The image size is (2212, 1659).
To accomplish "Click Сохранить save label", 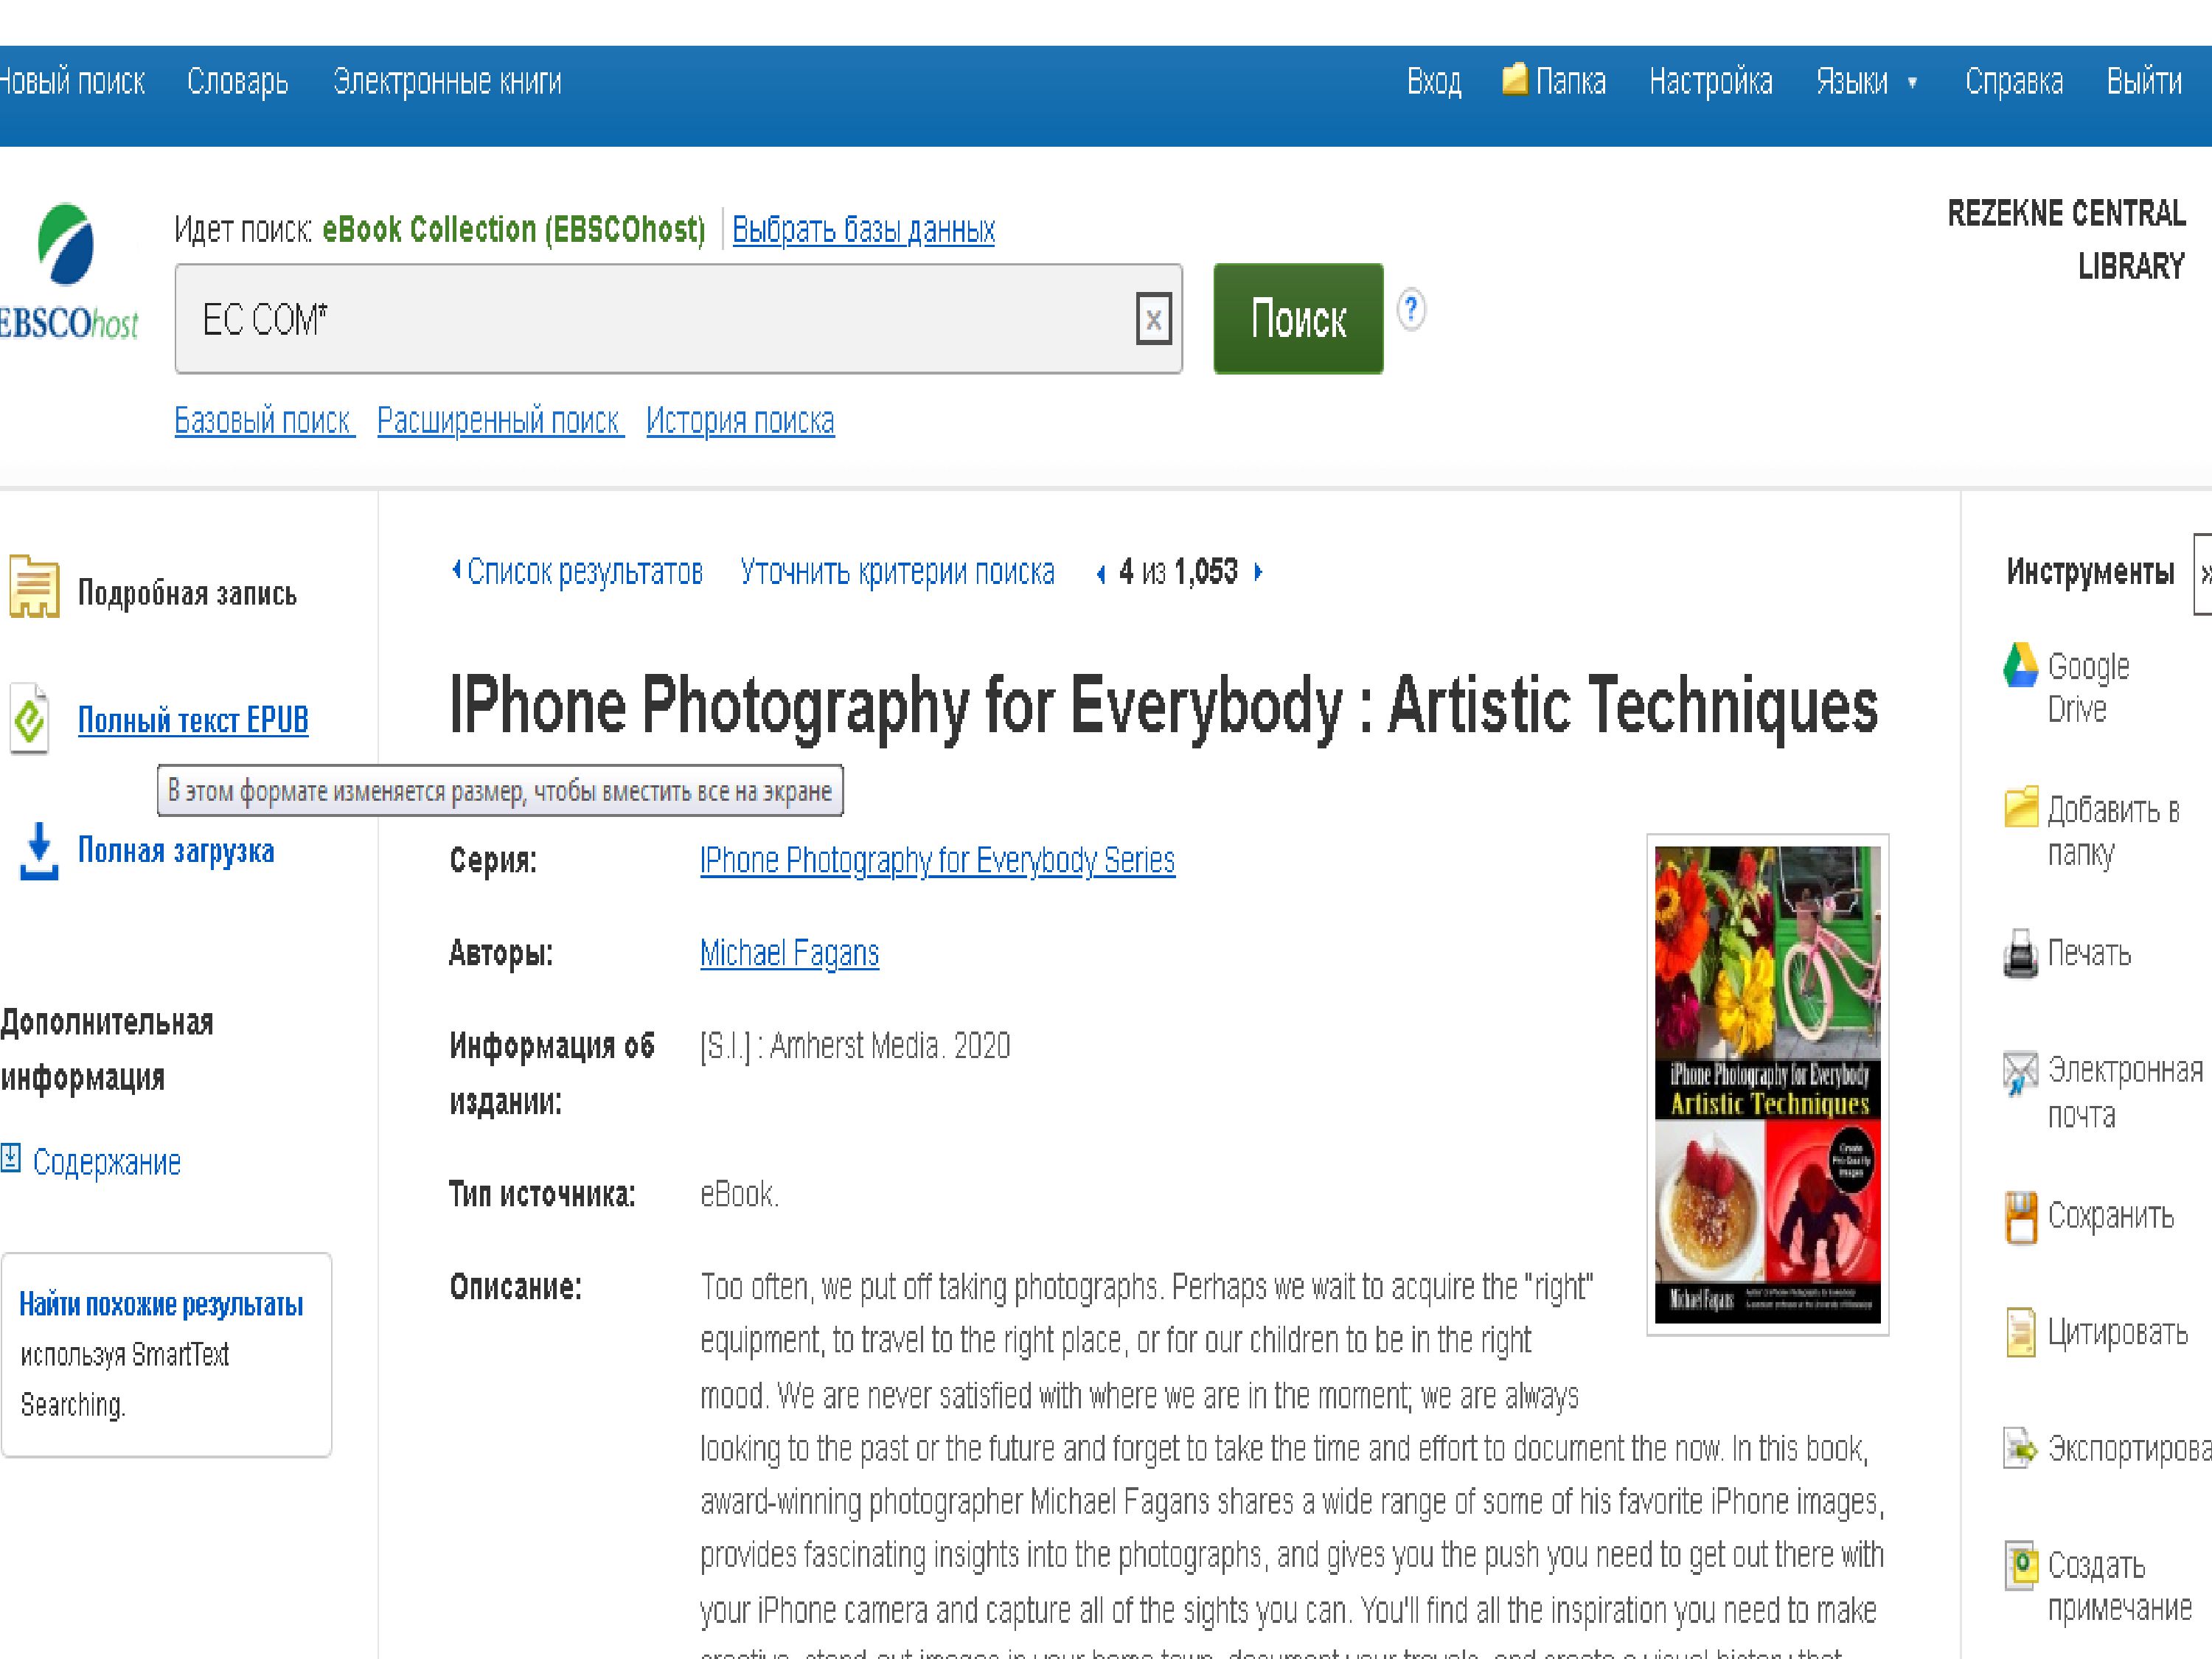I will (2110, 1216).
